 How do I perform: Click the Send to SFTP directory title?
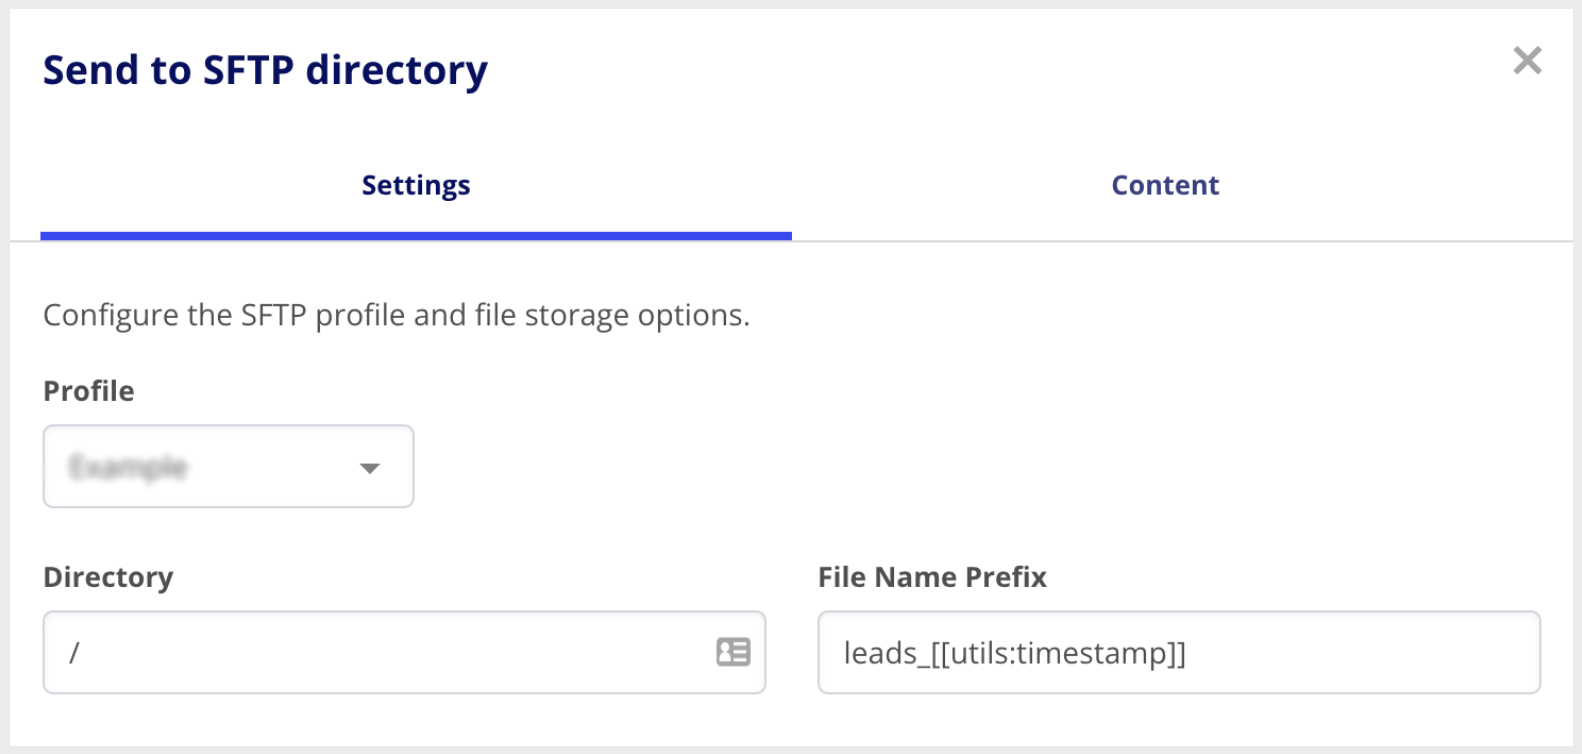[265, 70]
